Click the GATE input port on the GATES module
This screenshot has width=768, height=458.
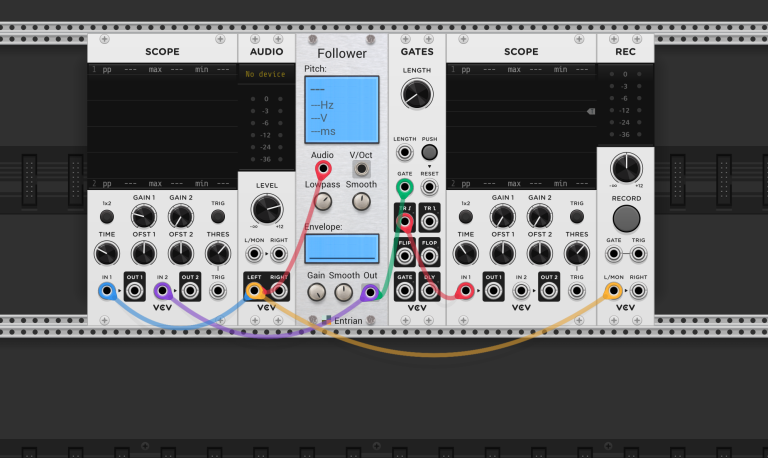[x=405, y=187]
